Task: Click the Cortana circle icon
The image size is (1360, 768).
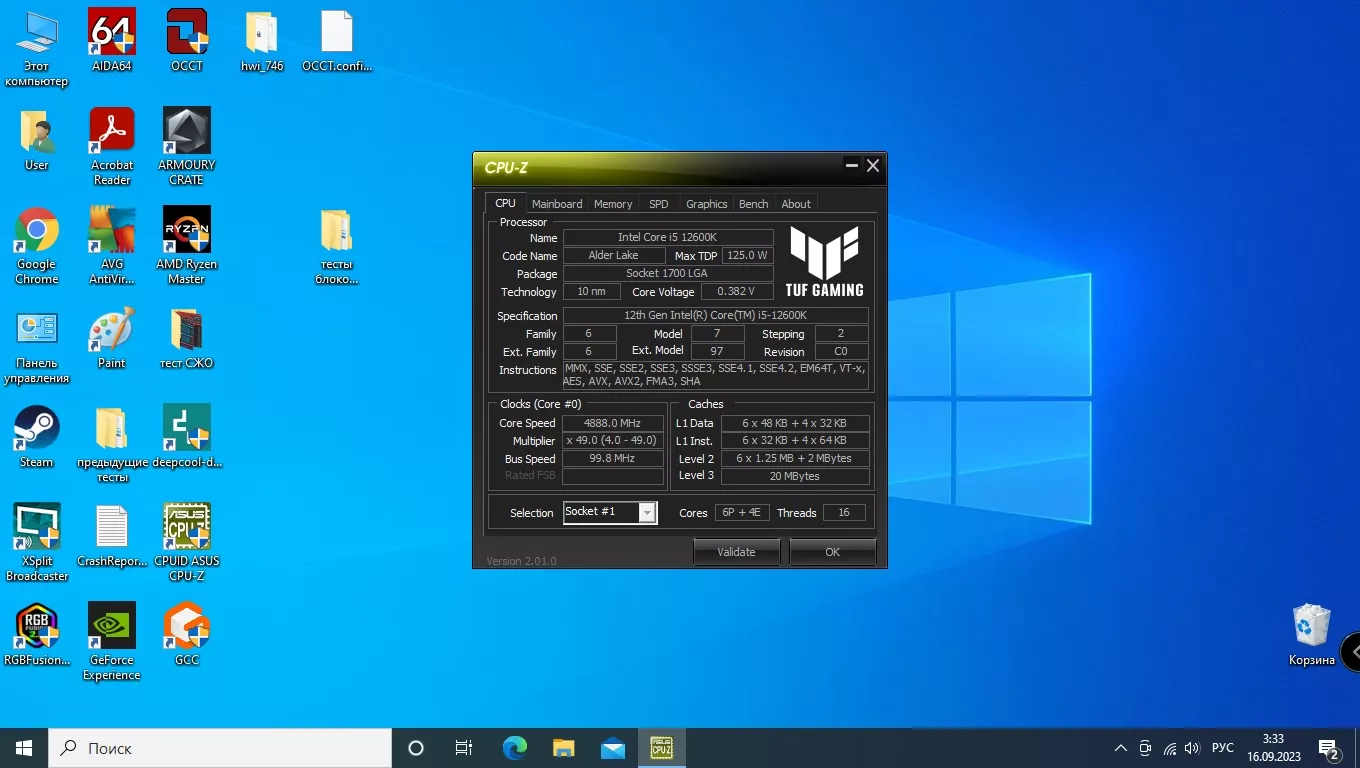Action: pyautogui.click(x=416, y=748)
